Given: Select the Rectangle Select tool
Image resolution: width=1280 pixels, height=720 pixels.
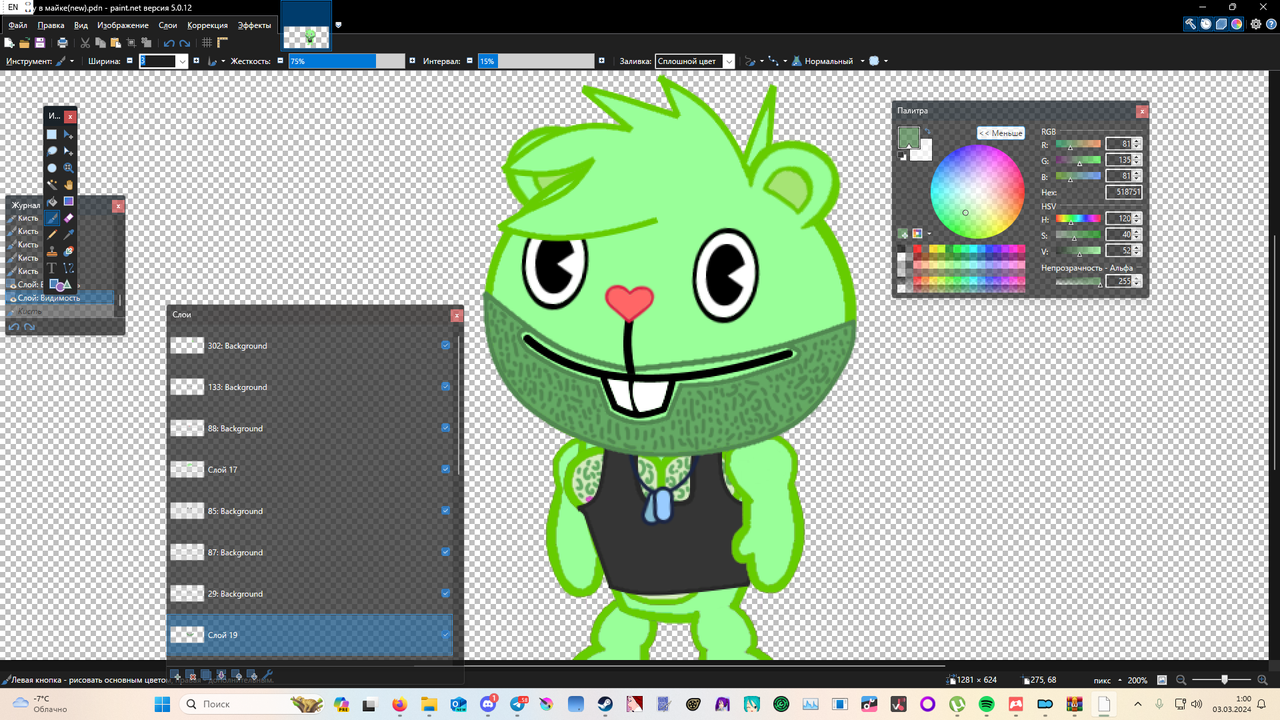Looking at the screenshot, I should 52,134.
